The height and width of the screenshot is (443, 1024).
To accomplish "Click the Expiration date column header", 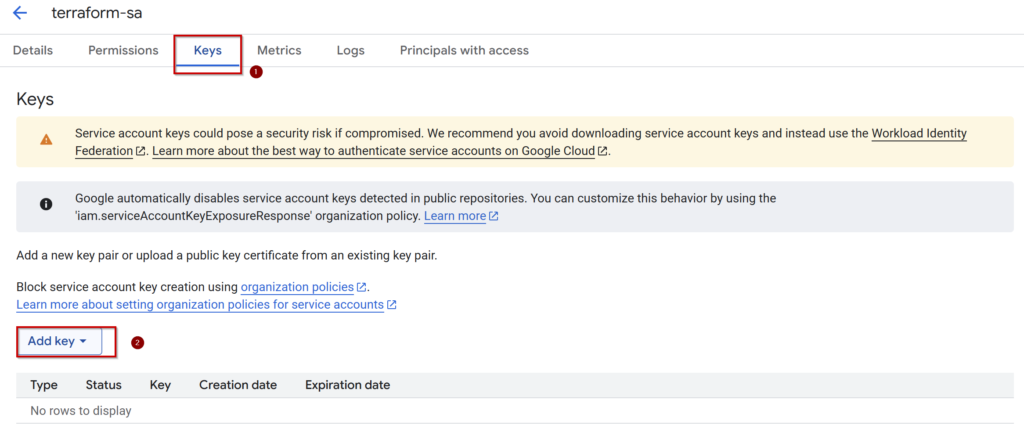I will click(347, 385).
